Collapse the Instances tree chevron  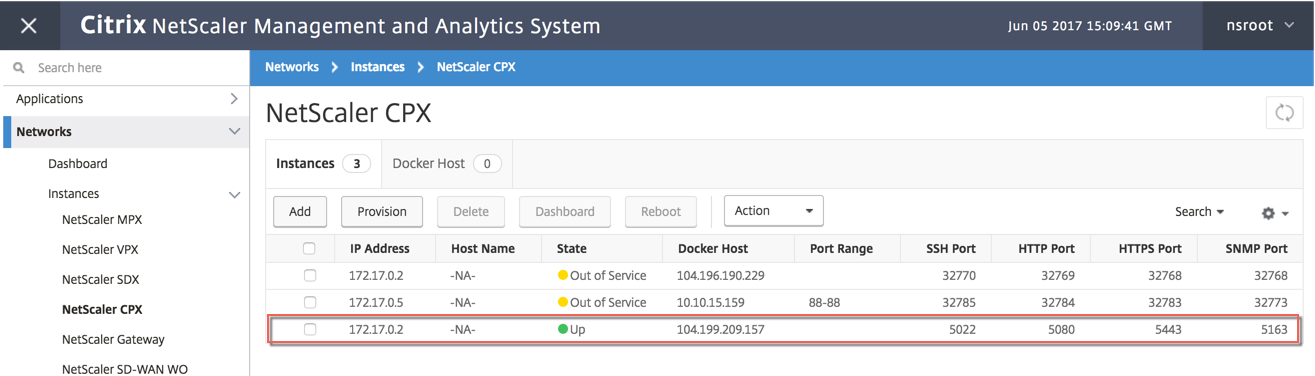pos(234,194)
